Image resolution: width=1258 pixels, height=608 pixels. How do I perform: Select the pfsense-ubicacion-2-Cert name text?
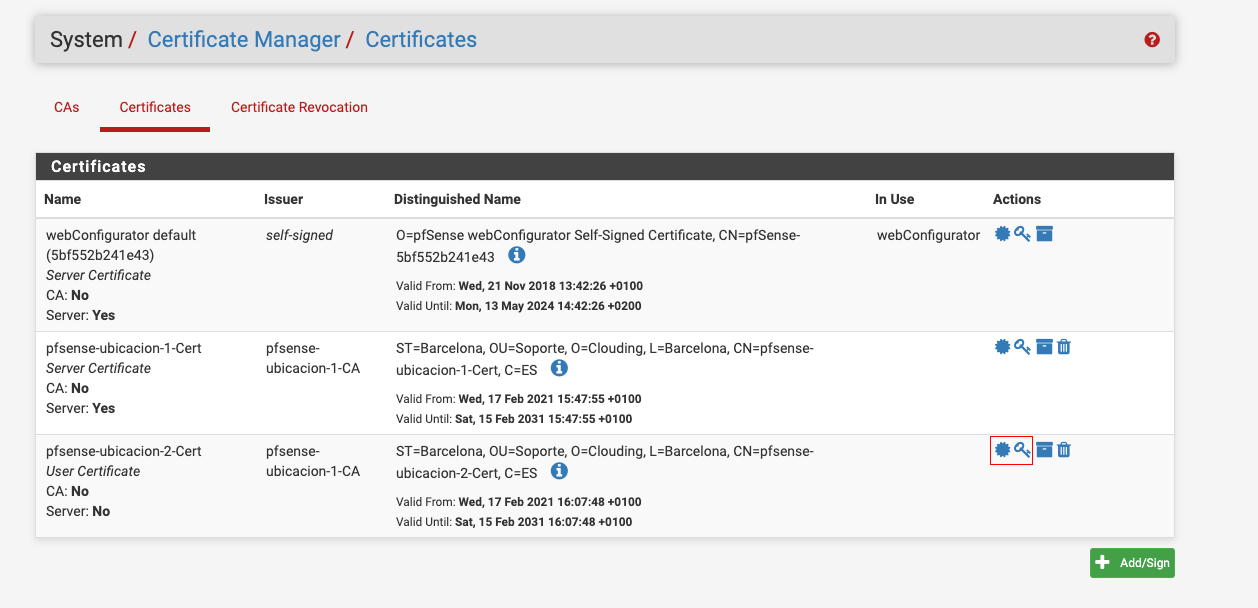pos(124,451)
